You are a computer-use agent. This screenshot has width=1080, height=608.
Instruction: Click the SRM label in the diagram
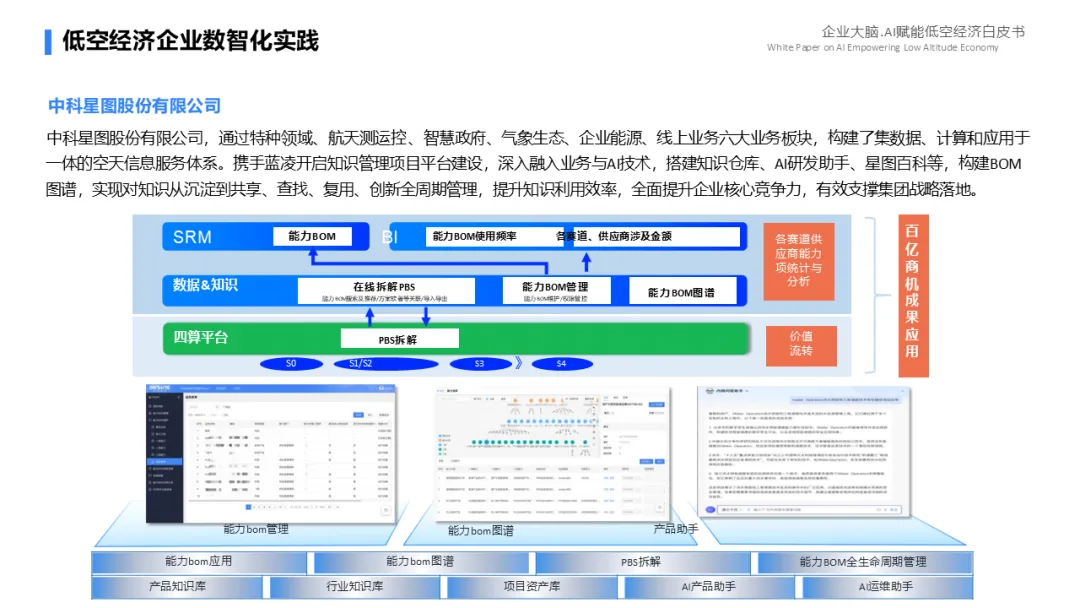pyautogui.click(x=192, y=237)
